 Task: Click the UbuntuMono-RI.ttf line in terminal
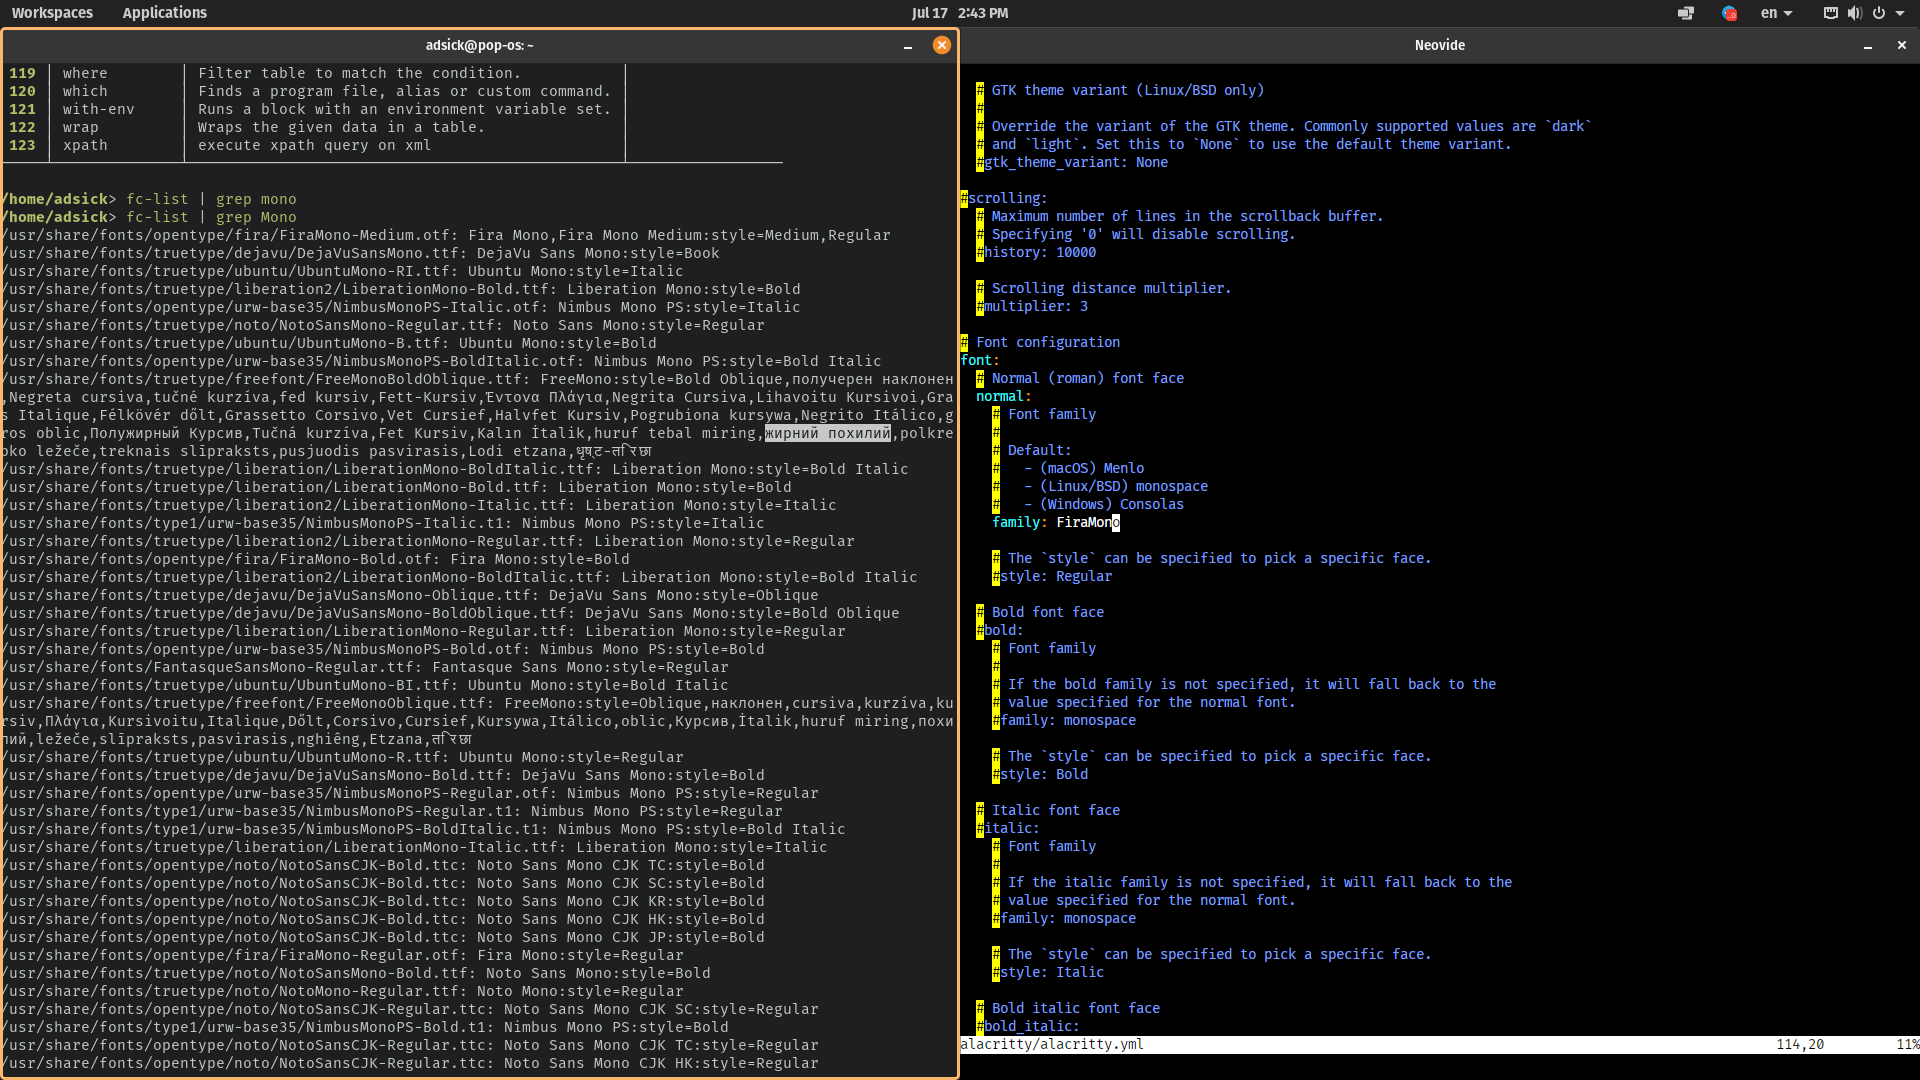point(343,271)
